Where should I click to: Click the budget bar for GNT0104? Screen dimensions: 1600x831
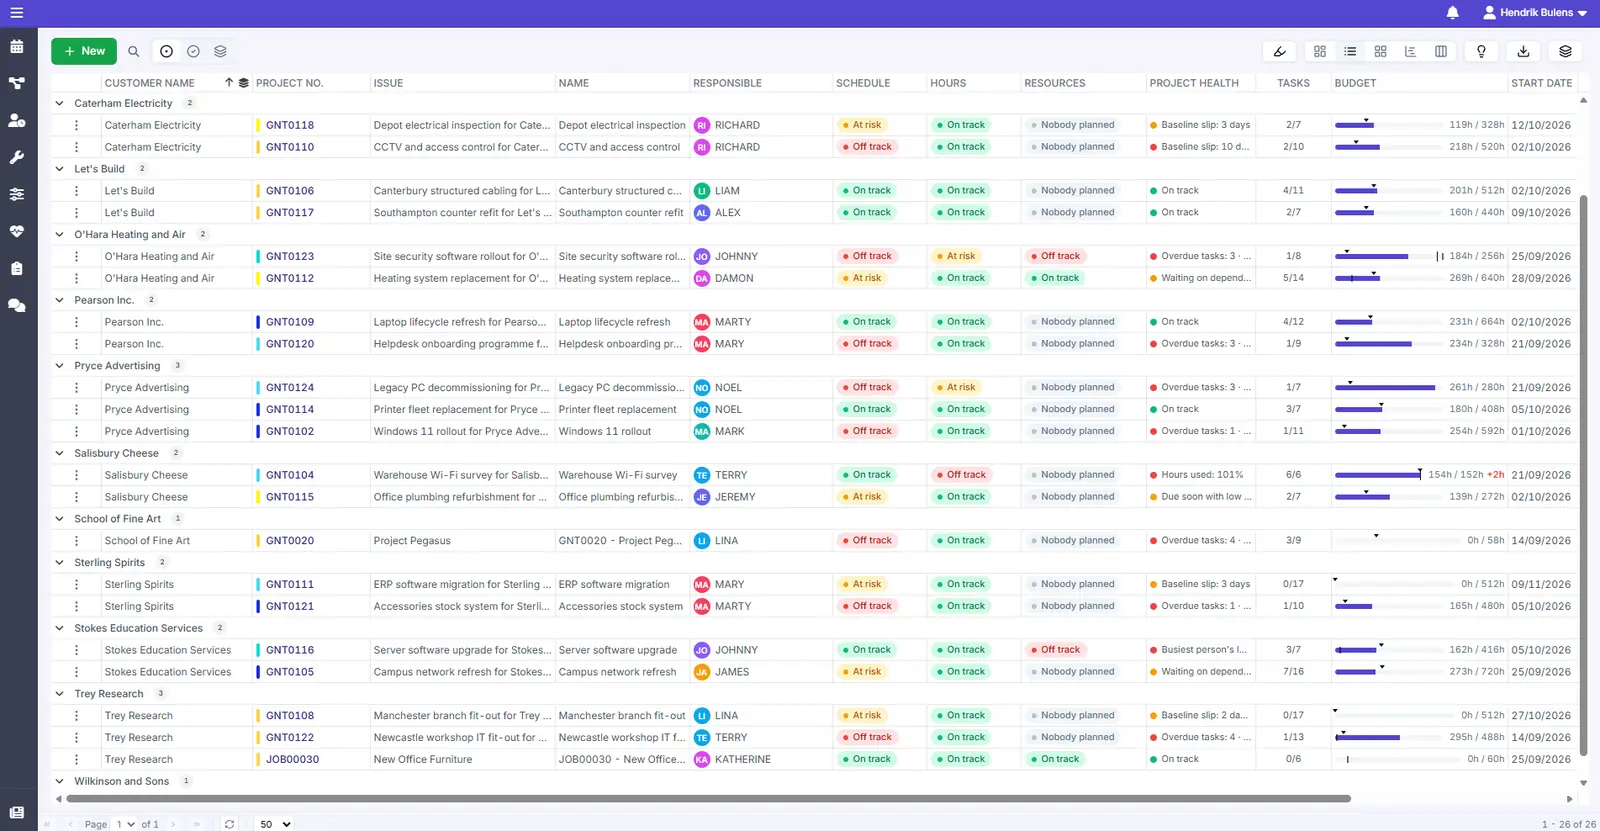point(1378,475)
